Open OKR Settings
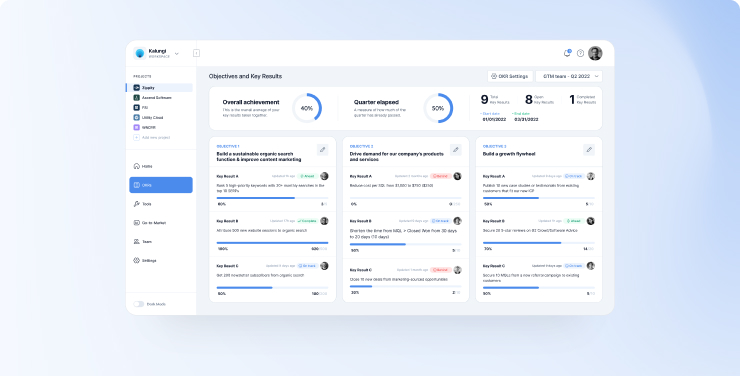 [x=510, y=76]
